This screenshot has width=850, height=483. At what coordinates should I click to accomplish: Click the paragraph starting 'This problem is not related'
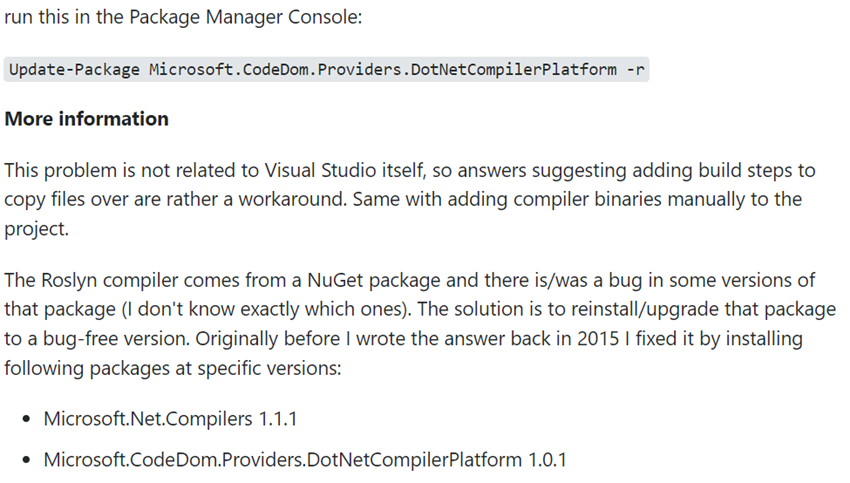coord(410,199)
